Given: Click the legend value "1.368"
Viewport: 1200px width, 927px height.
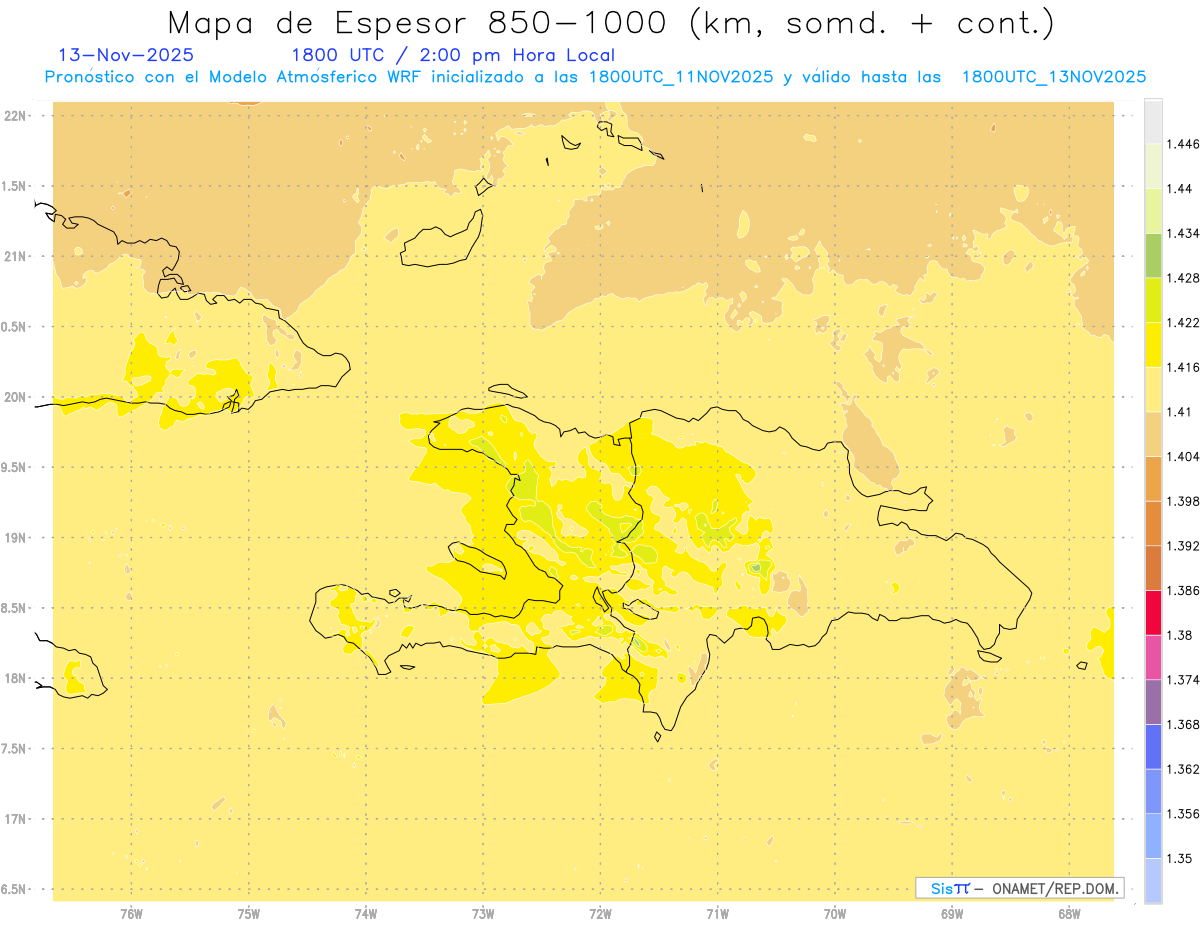Looking at the screenshot, I should tap(1183, 724).
